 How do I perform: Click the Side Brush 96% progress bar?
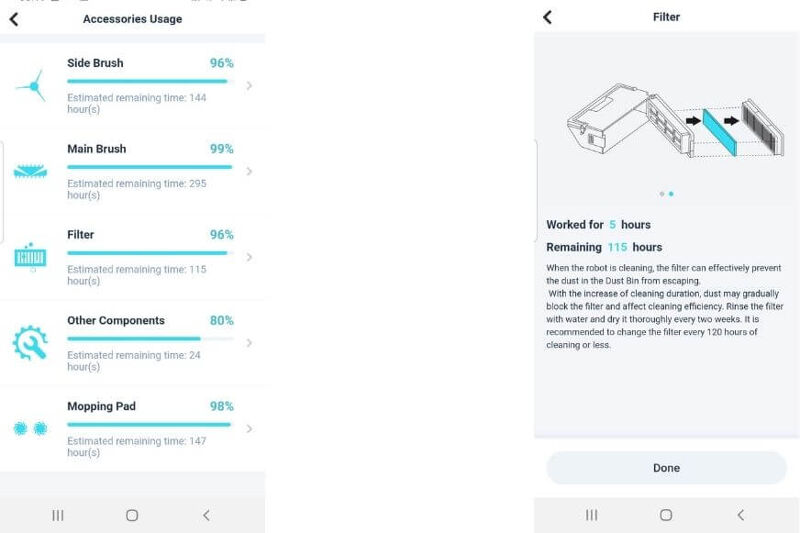(150, 81)
